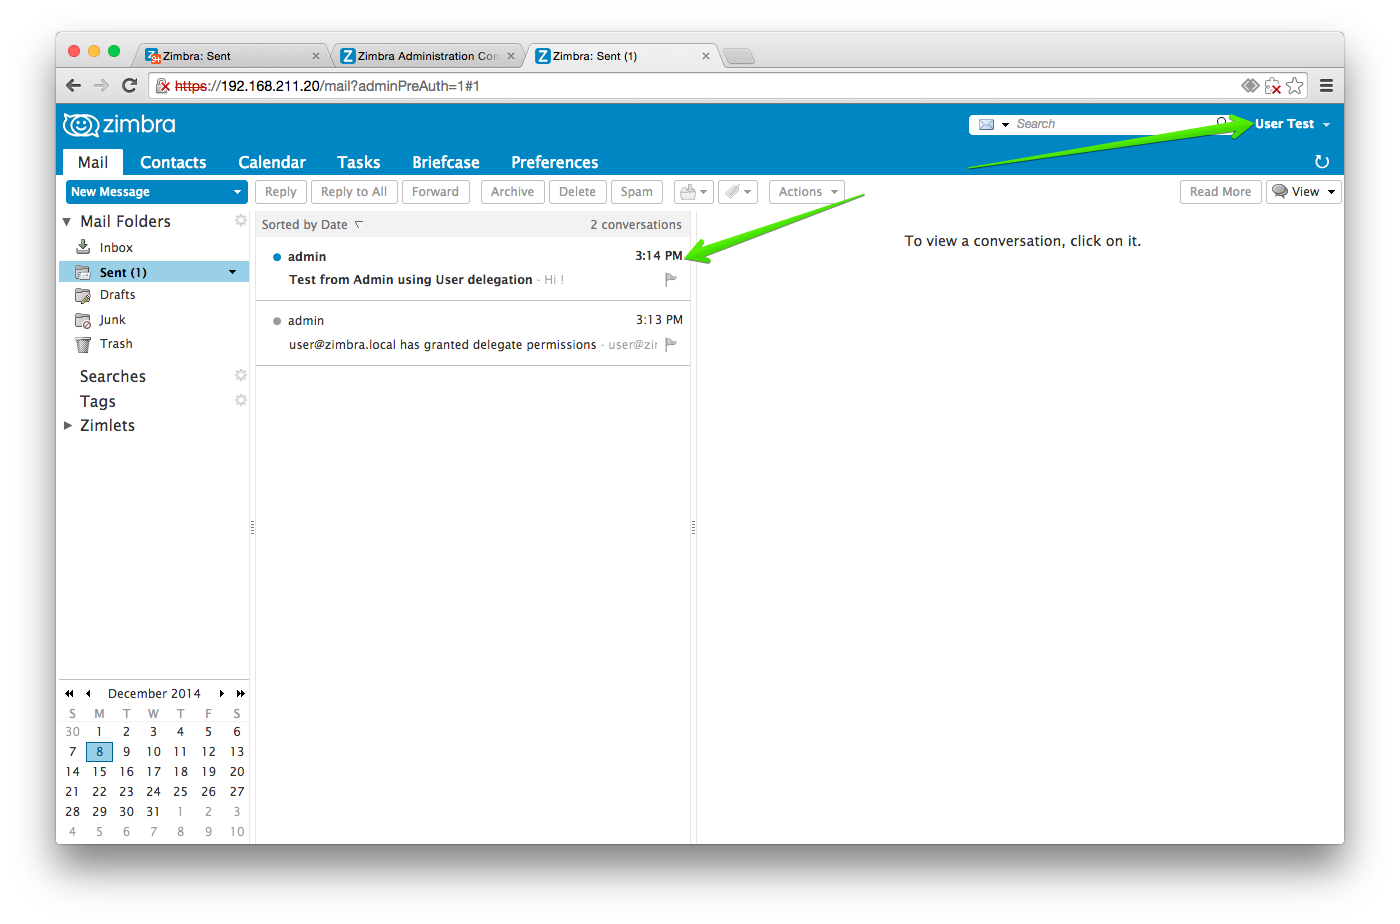Open 'Test from Admin using User delegation' conversation
This screenshot has width=1400, height=924.
tap(473, 269)
